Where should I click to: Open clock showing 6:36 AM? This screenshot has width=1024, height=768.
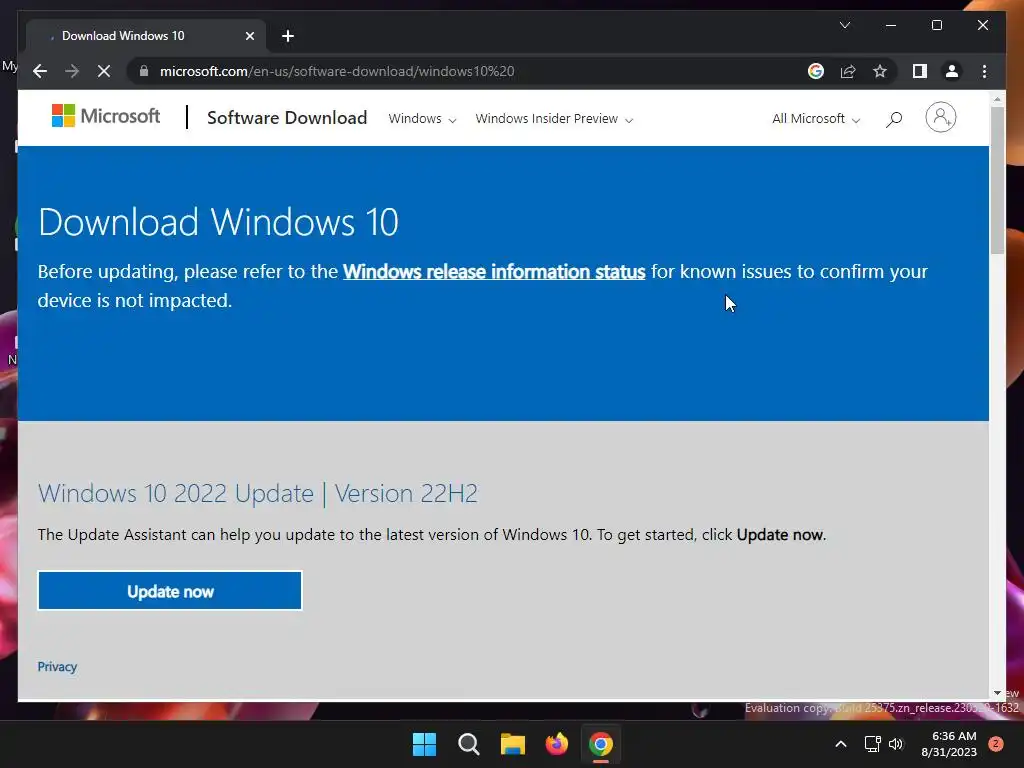(x=949, y=744)
